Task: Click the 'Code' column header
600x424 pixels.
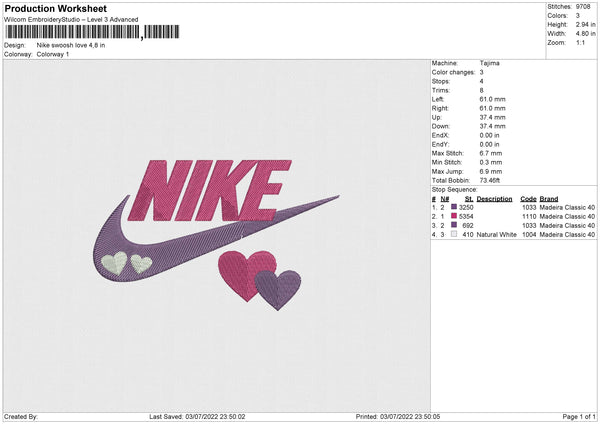Action: pos(528,199)
